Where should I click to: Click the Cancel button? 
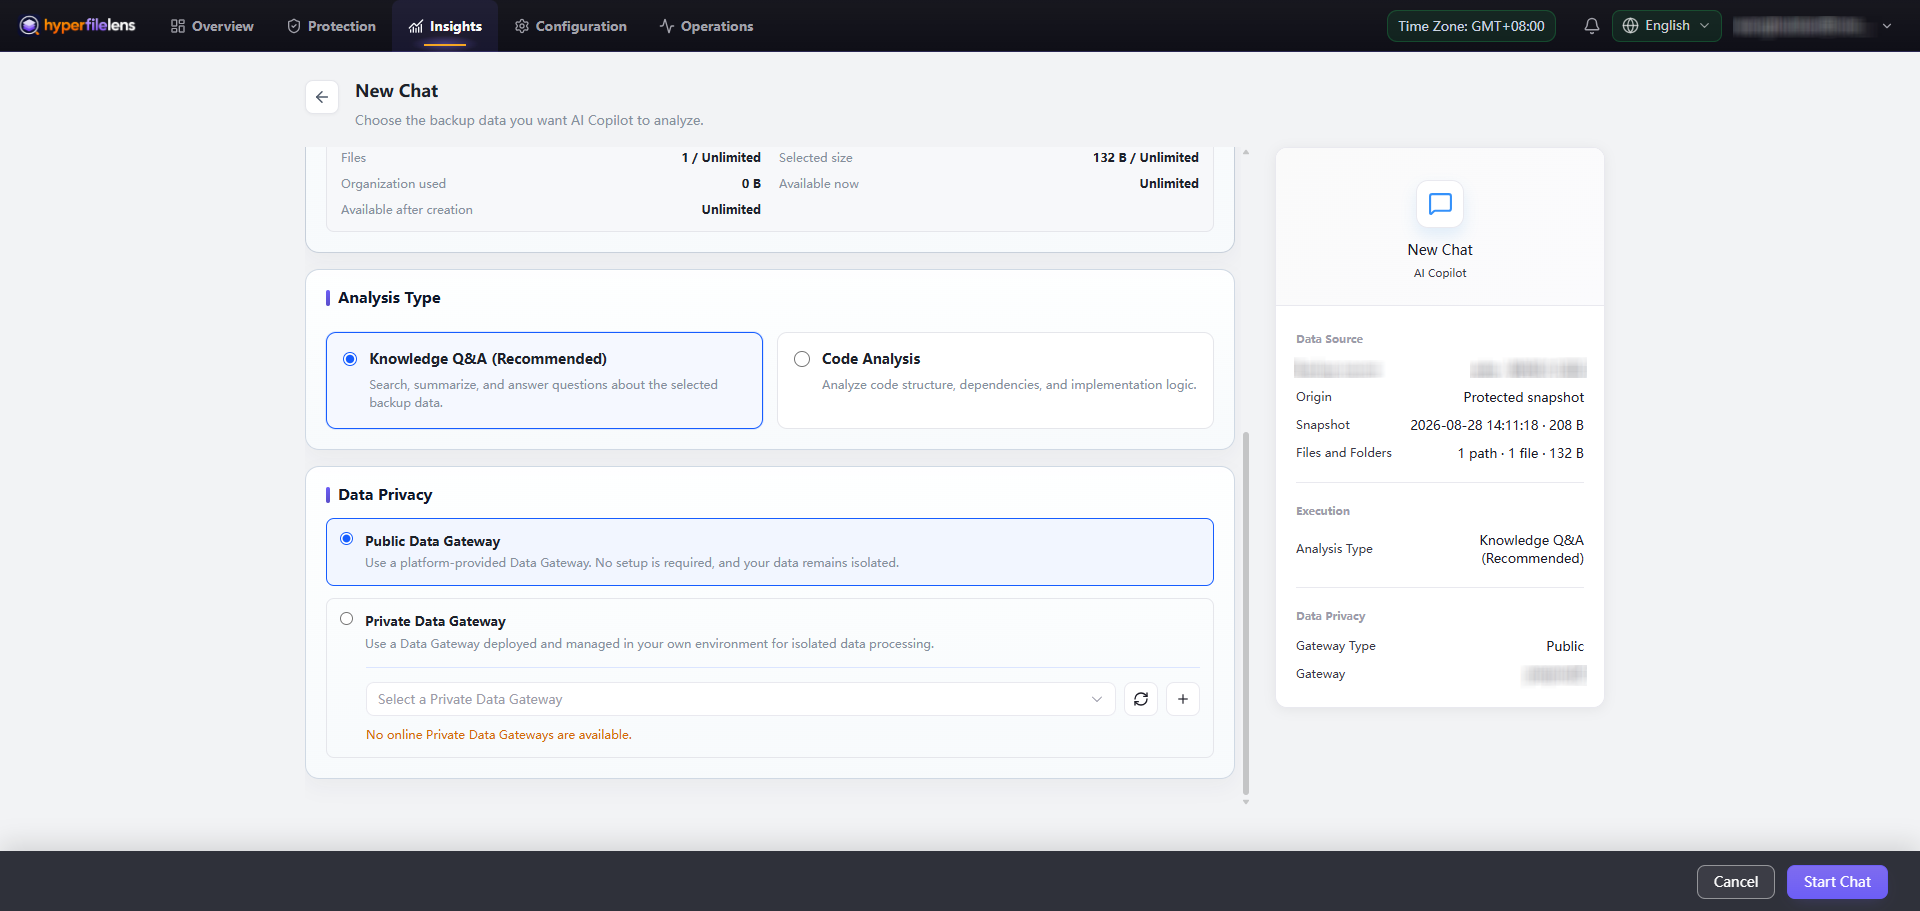click(1736, 882)
